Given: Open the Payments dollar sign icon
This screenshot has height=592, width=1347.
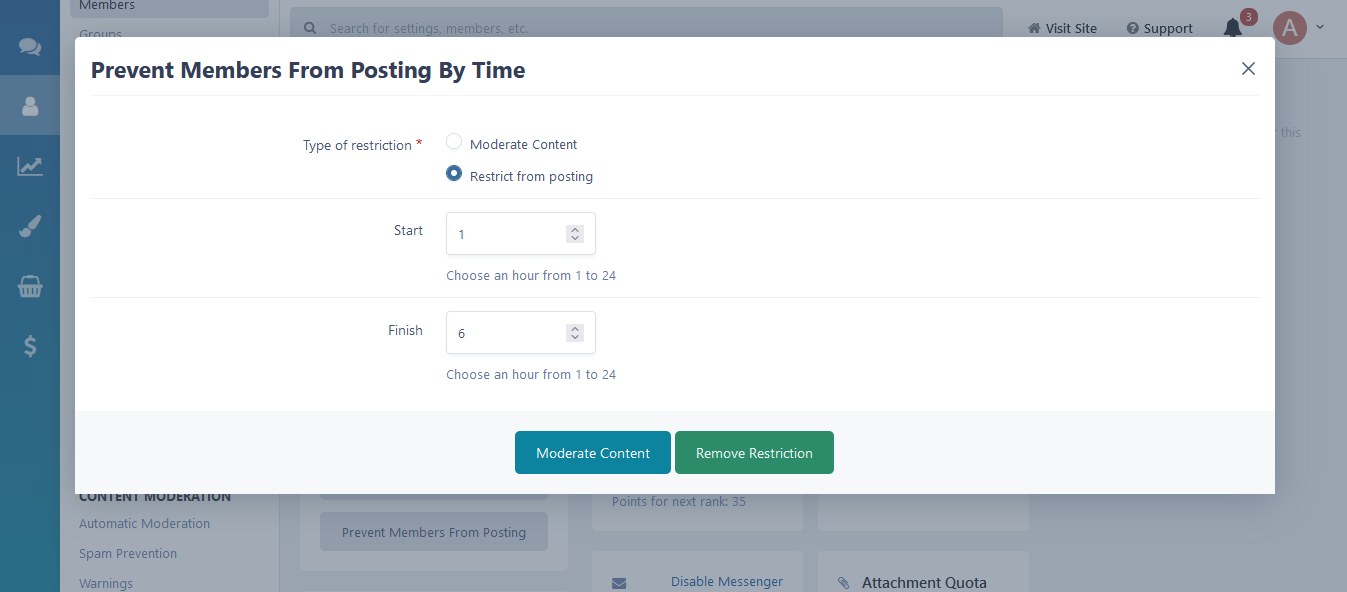Looking at the screenshot, I should pyautogui.click(x=30, y=347).
